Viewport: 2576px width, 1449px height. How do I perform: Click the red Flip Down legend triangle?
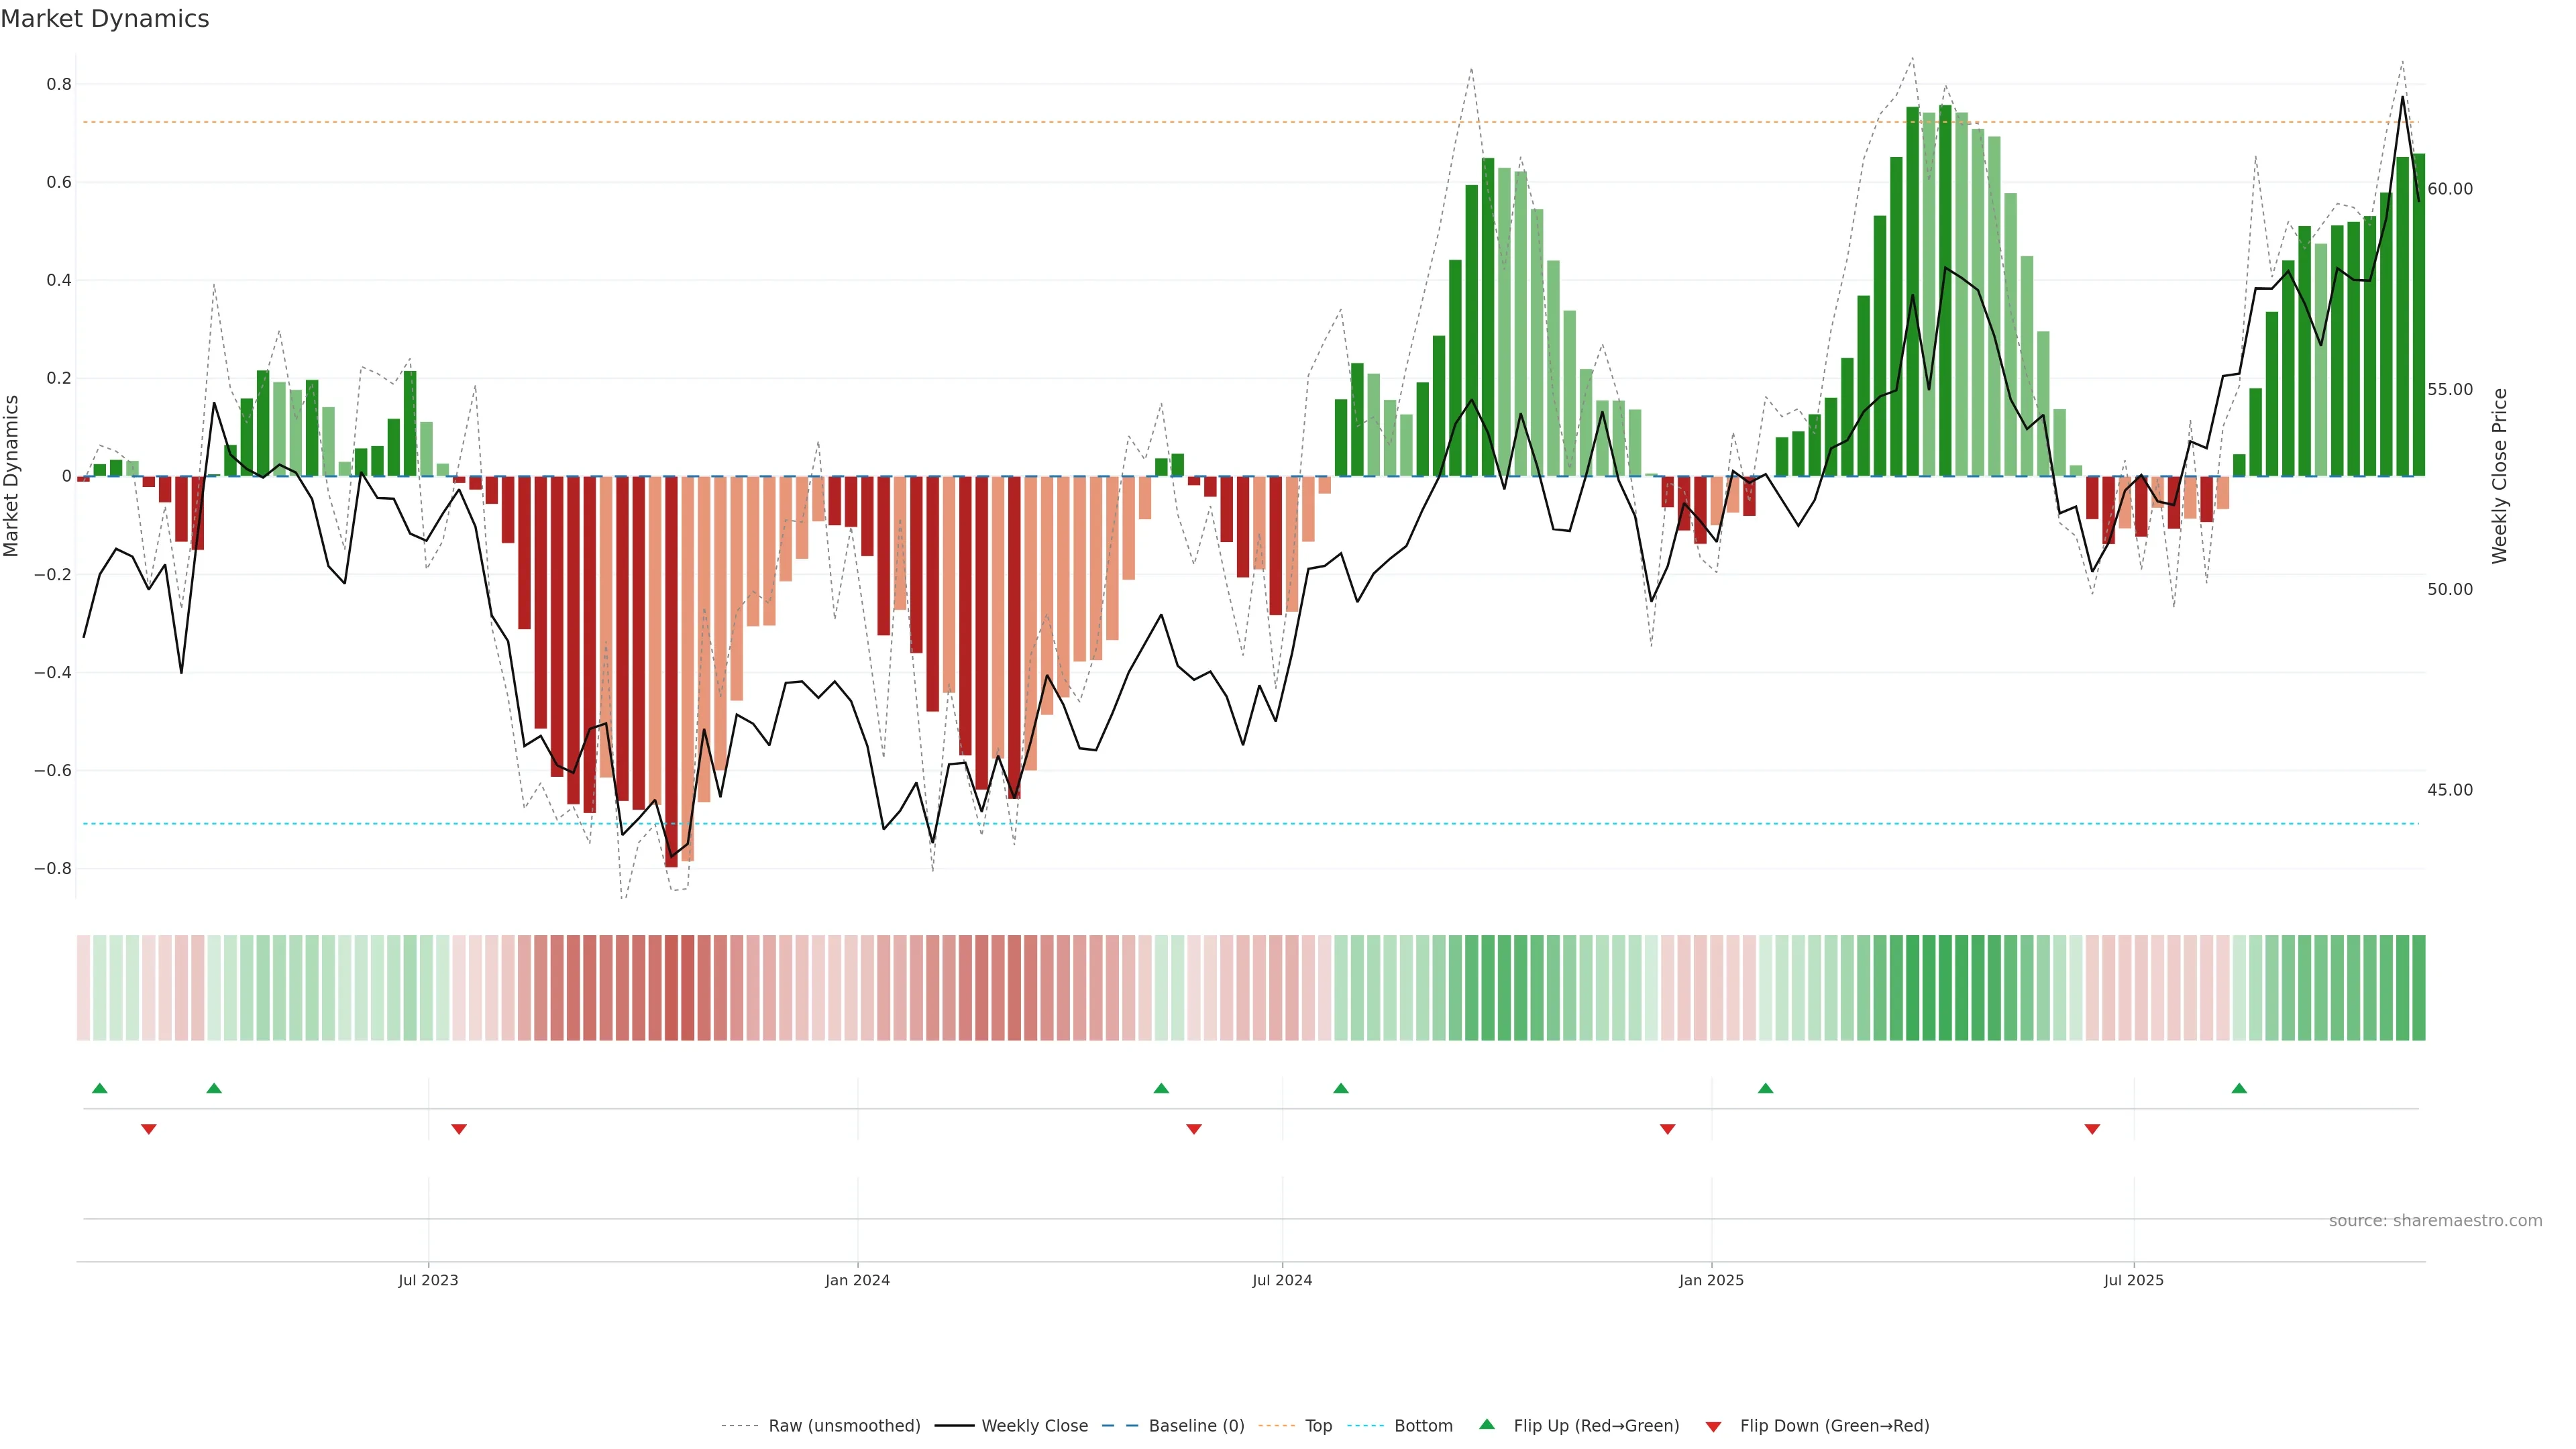point(1713,1426)
